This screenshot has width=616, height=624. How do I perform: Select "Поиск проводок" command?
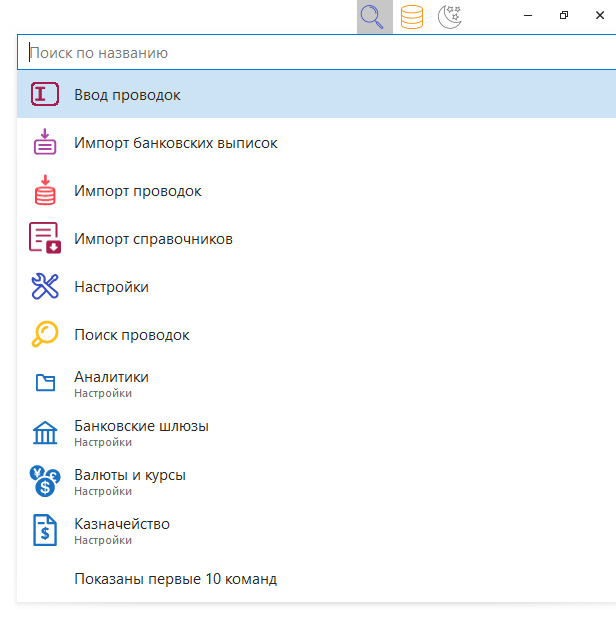(132, 335)
